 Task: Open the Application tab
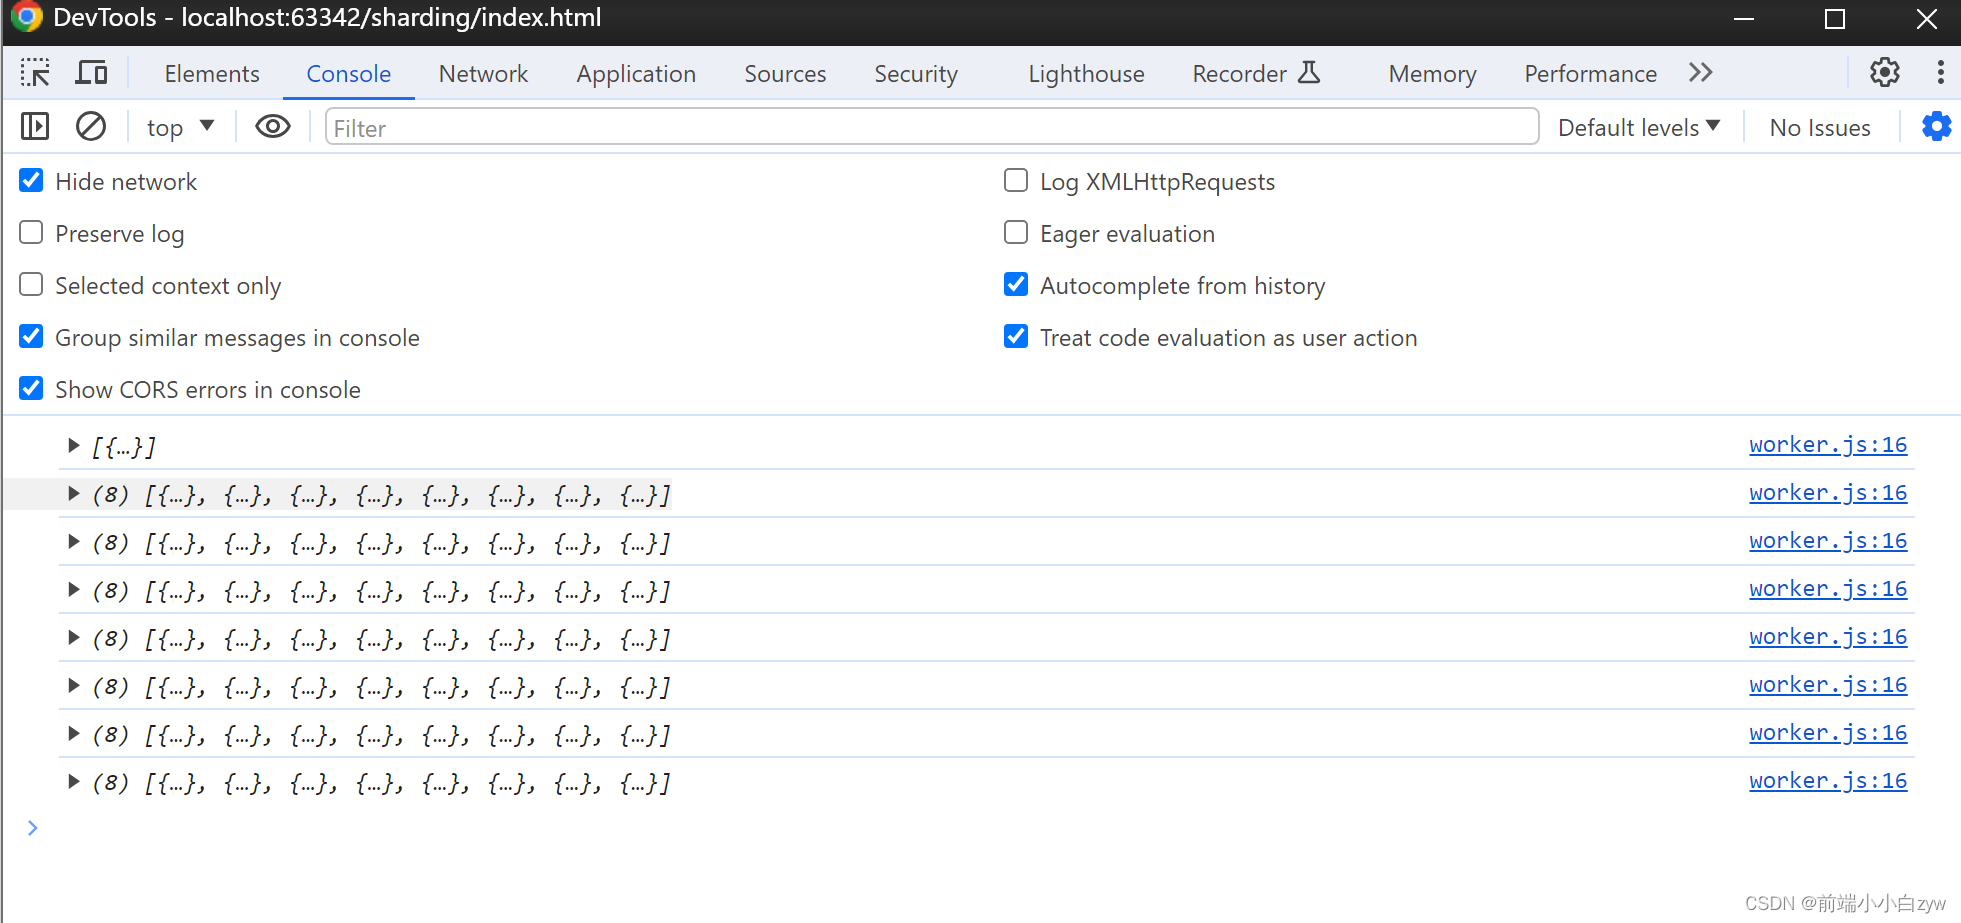point(636,74)
